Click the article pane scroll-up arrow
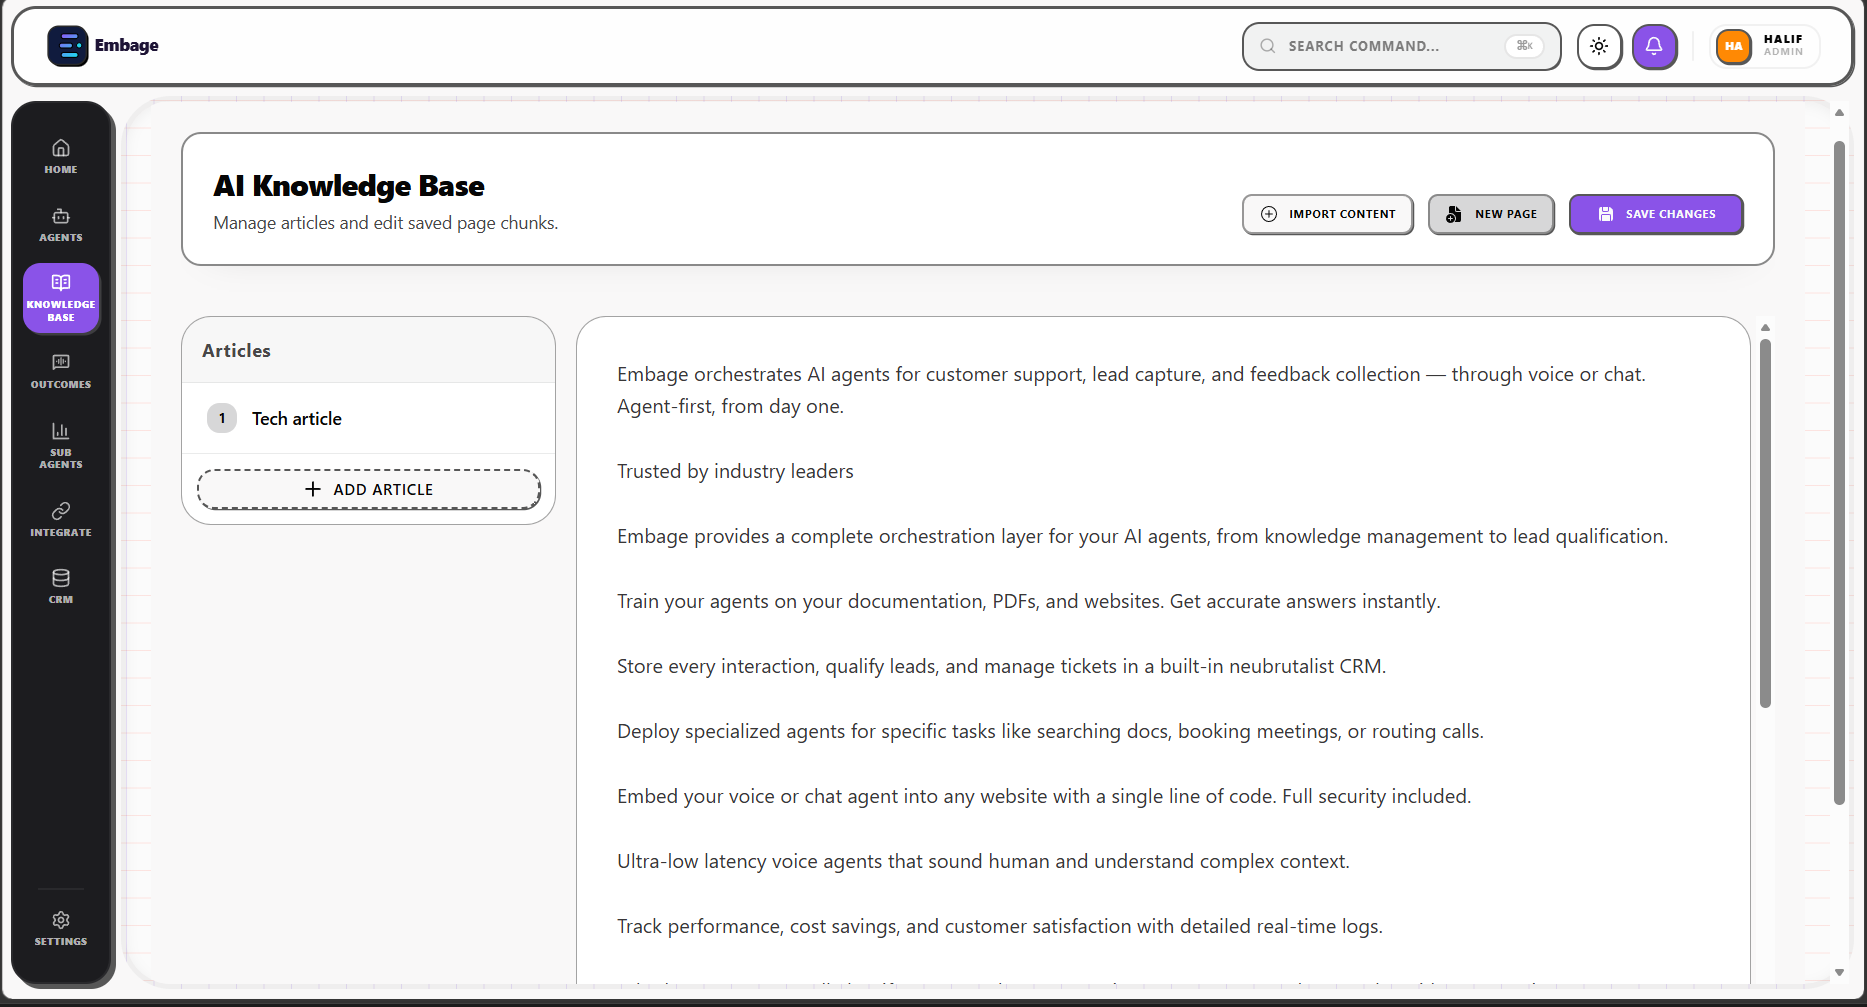The height and width of the screenshot is (1007, 1867). (1765, 328)
